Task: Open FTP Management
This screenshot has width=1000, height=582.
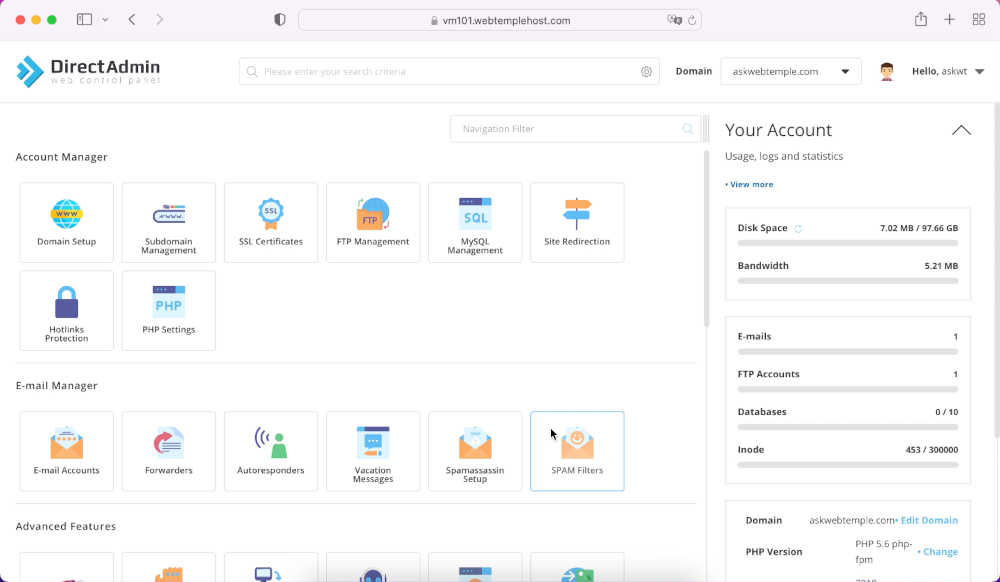Action: click(x=373, y=222)
